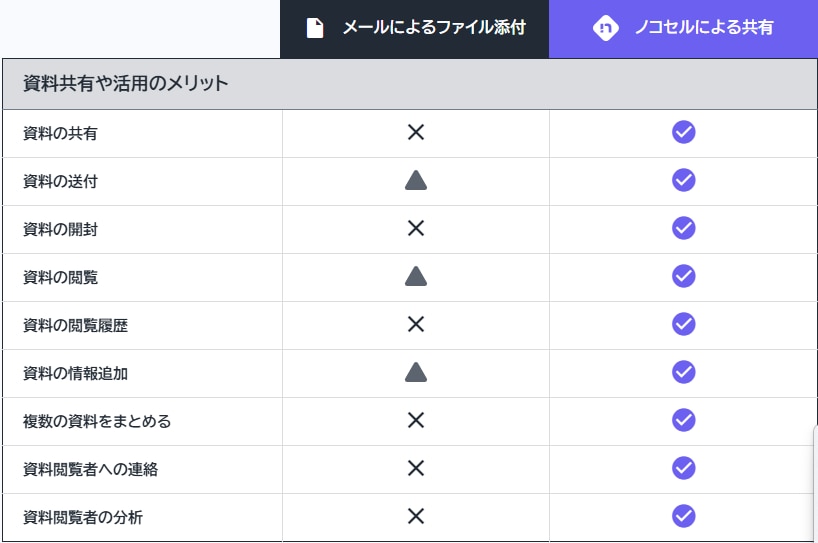
Task: Click the X mark in the 複数の資料をまとめる row
Action: tap(416, 420)
